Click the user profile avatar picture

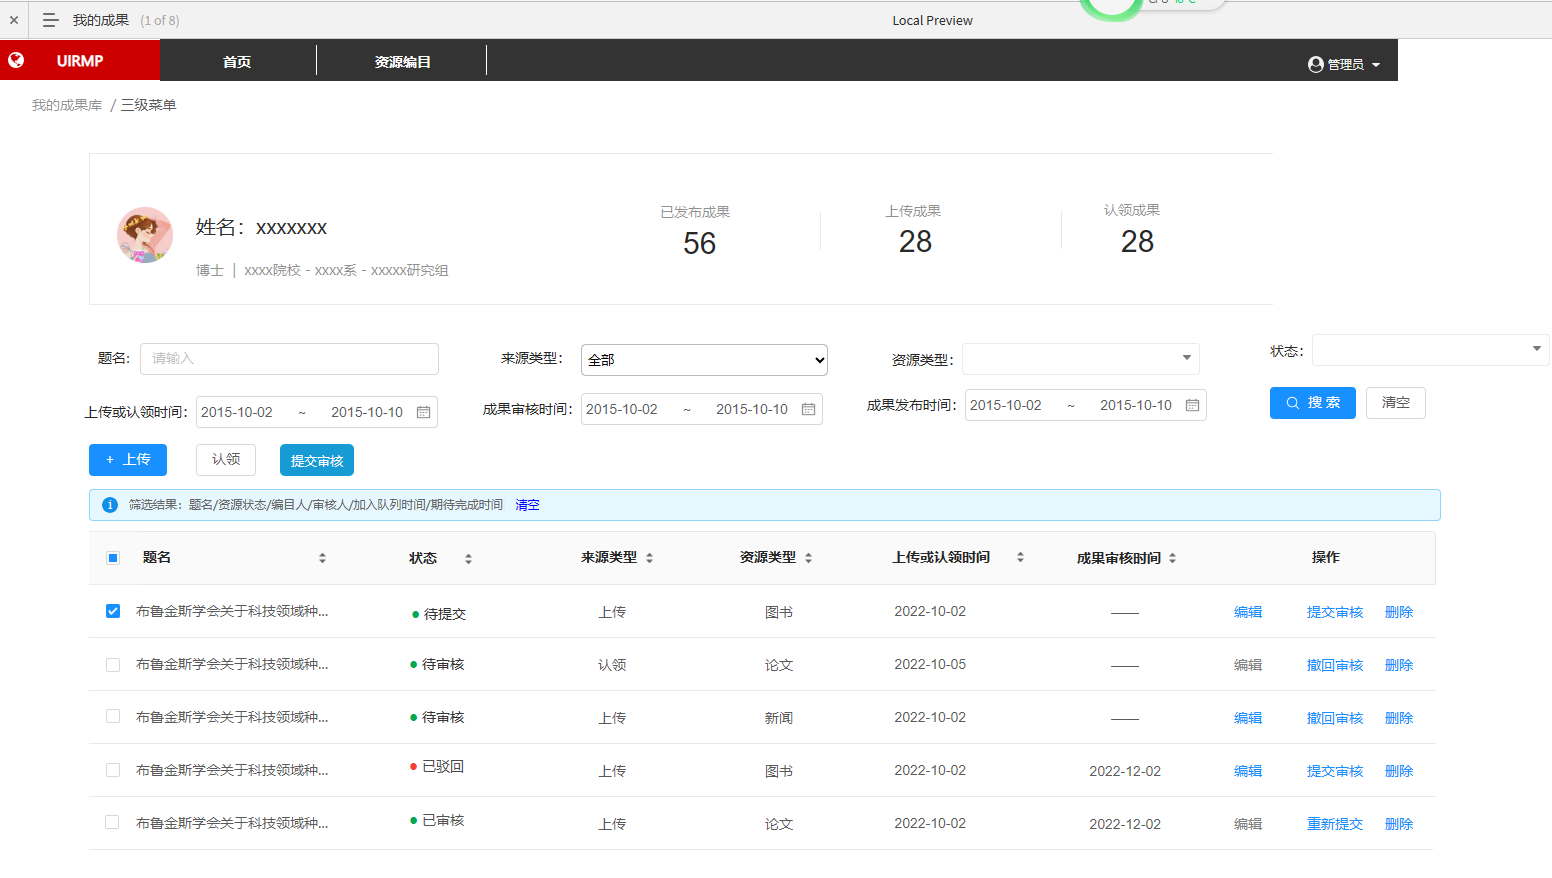[145, 235]
